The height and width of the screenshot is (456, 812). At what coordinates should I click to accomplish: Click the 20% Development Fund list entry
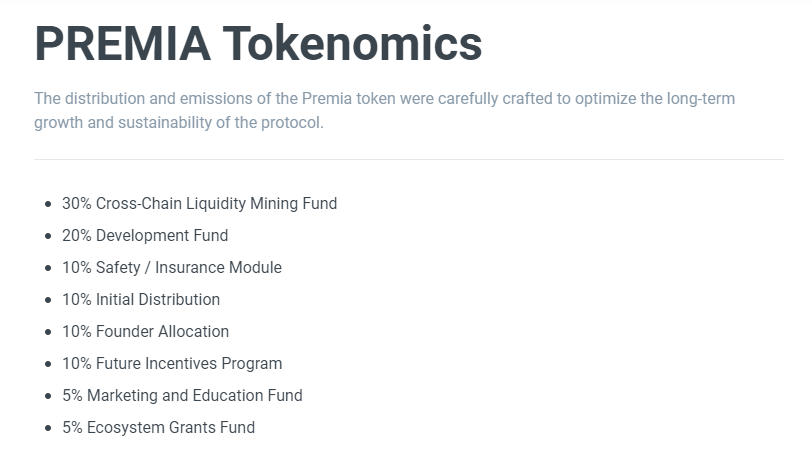tap(145, 236)
